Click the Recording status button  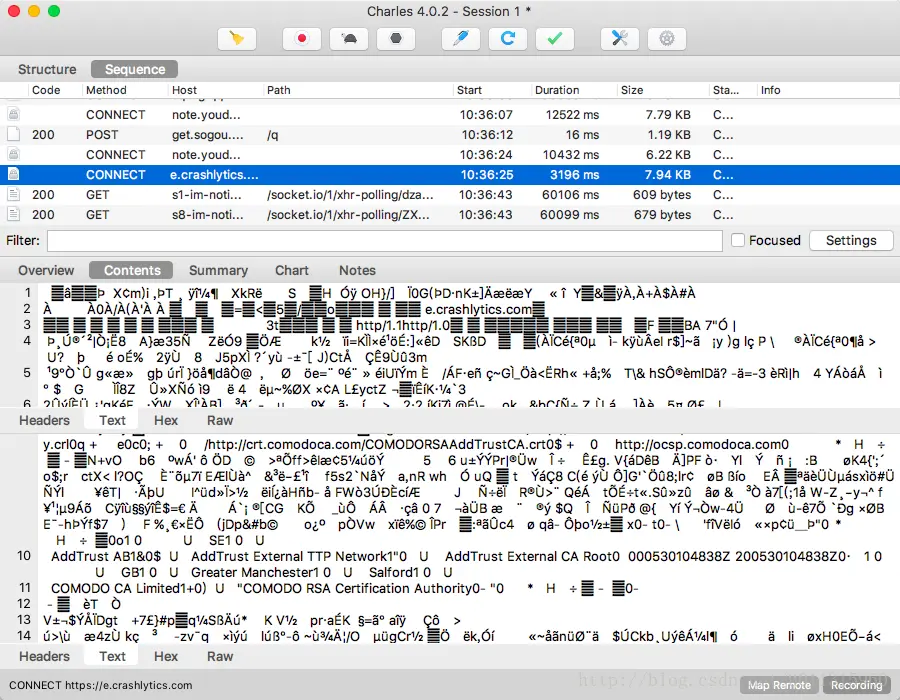point(856,685)
